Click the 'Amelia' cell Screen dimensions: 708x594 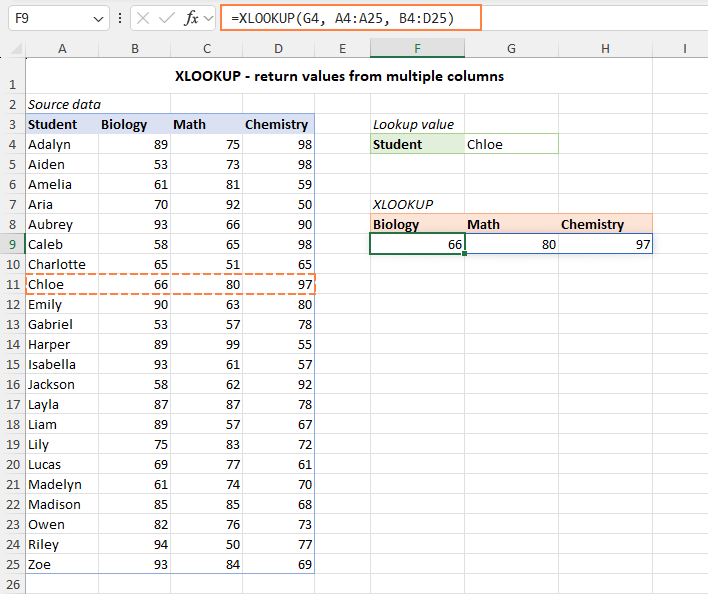pyautogui.click(x=62, y=184)
